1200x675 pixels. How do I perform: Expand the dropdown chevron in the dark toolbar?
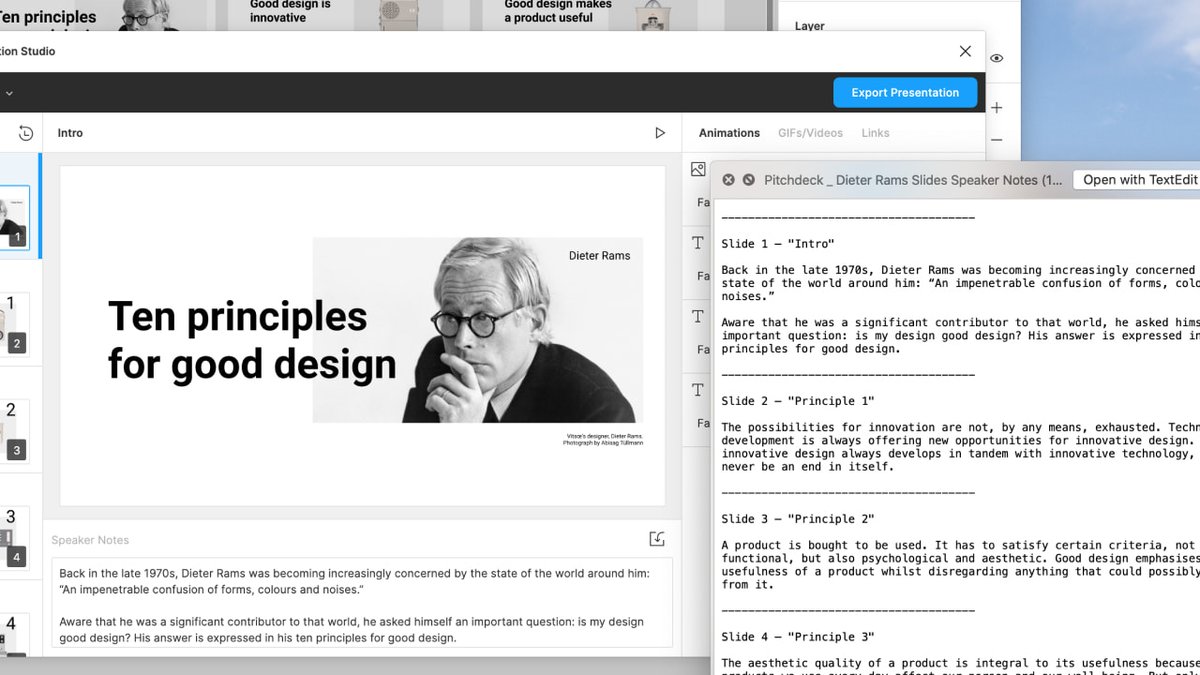click(x=9, y=93)
